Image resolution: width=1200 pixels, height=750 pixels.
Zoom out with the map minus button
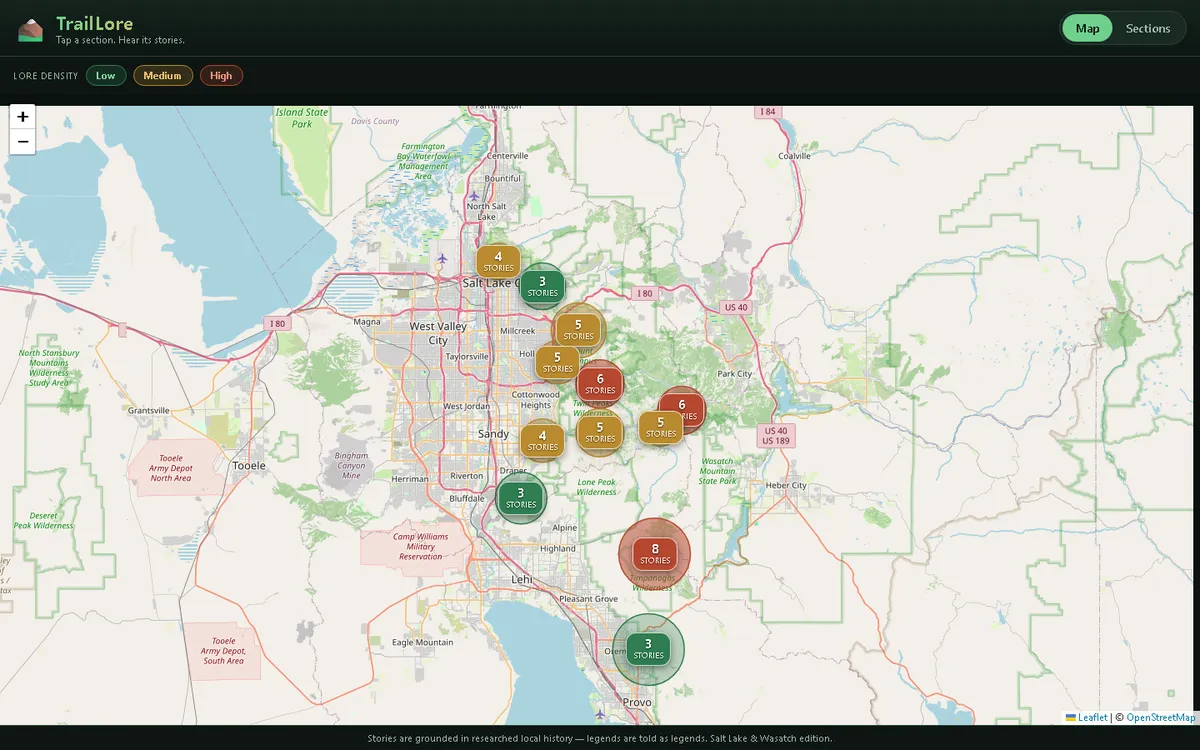point(23,143)
